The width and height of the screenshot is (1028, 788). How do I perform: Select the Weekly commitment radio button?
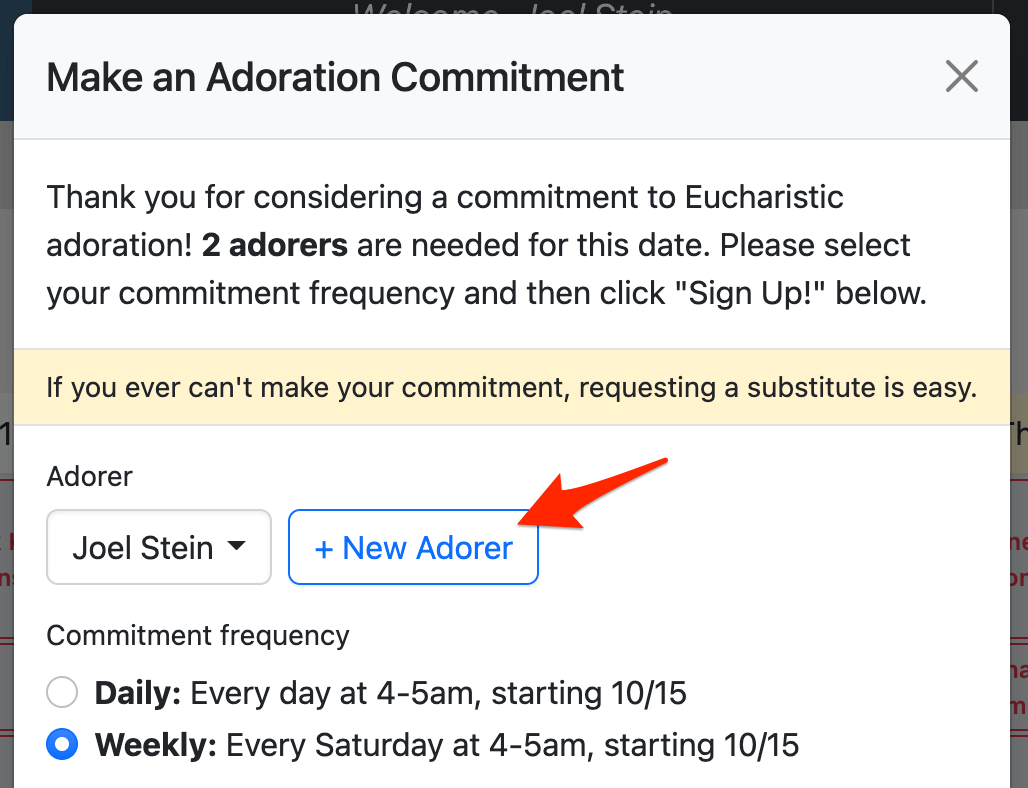pos(62,745)
